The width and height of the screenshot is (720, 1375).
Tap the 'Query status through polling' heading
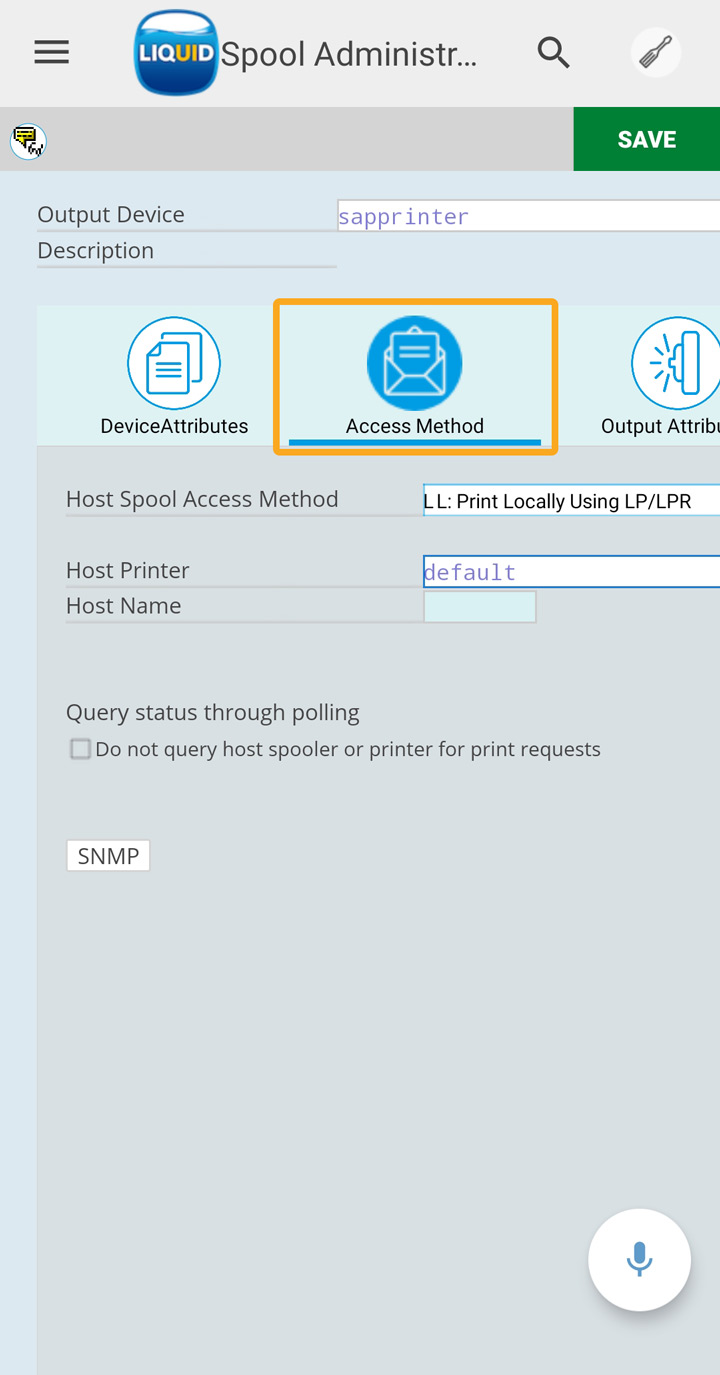click(213, 713)
